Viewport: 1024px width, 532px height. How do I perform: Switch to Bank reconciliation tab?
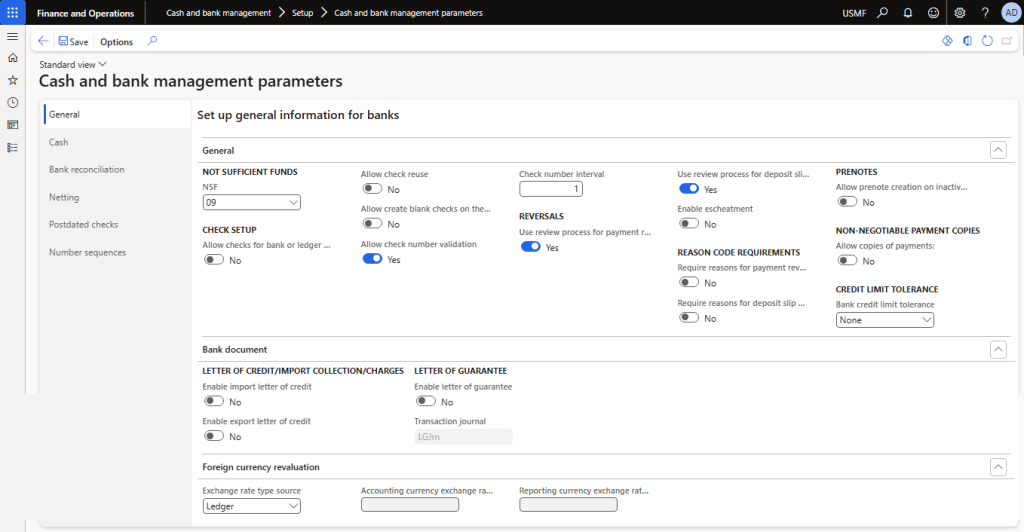click(87, 170)
